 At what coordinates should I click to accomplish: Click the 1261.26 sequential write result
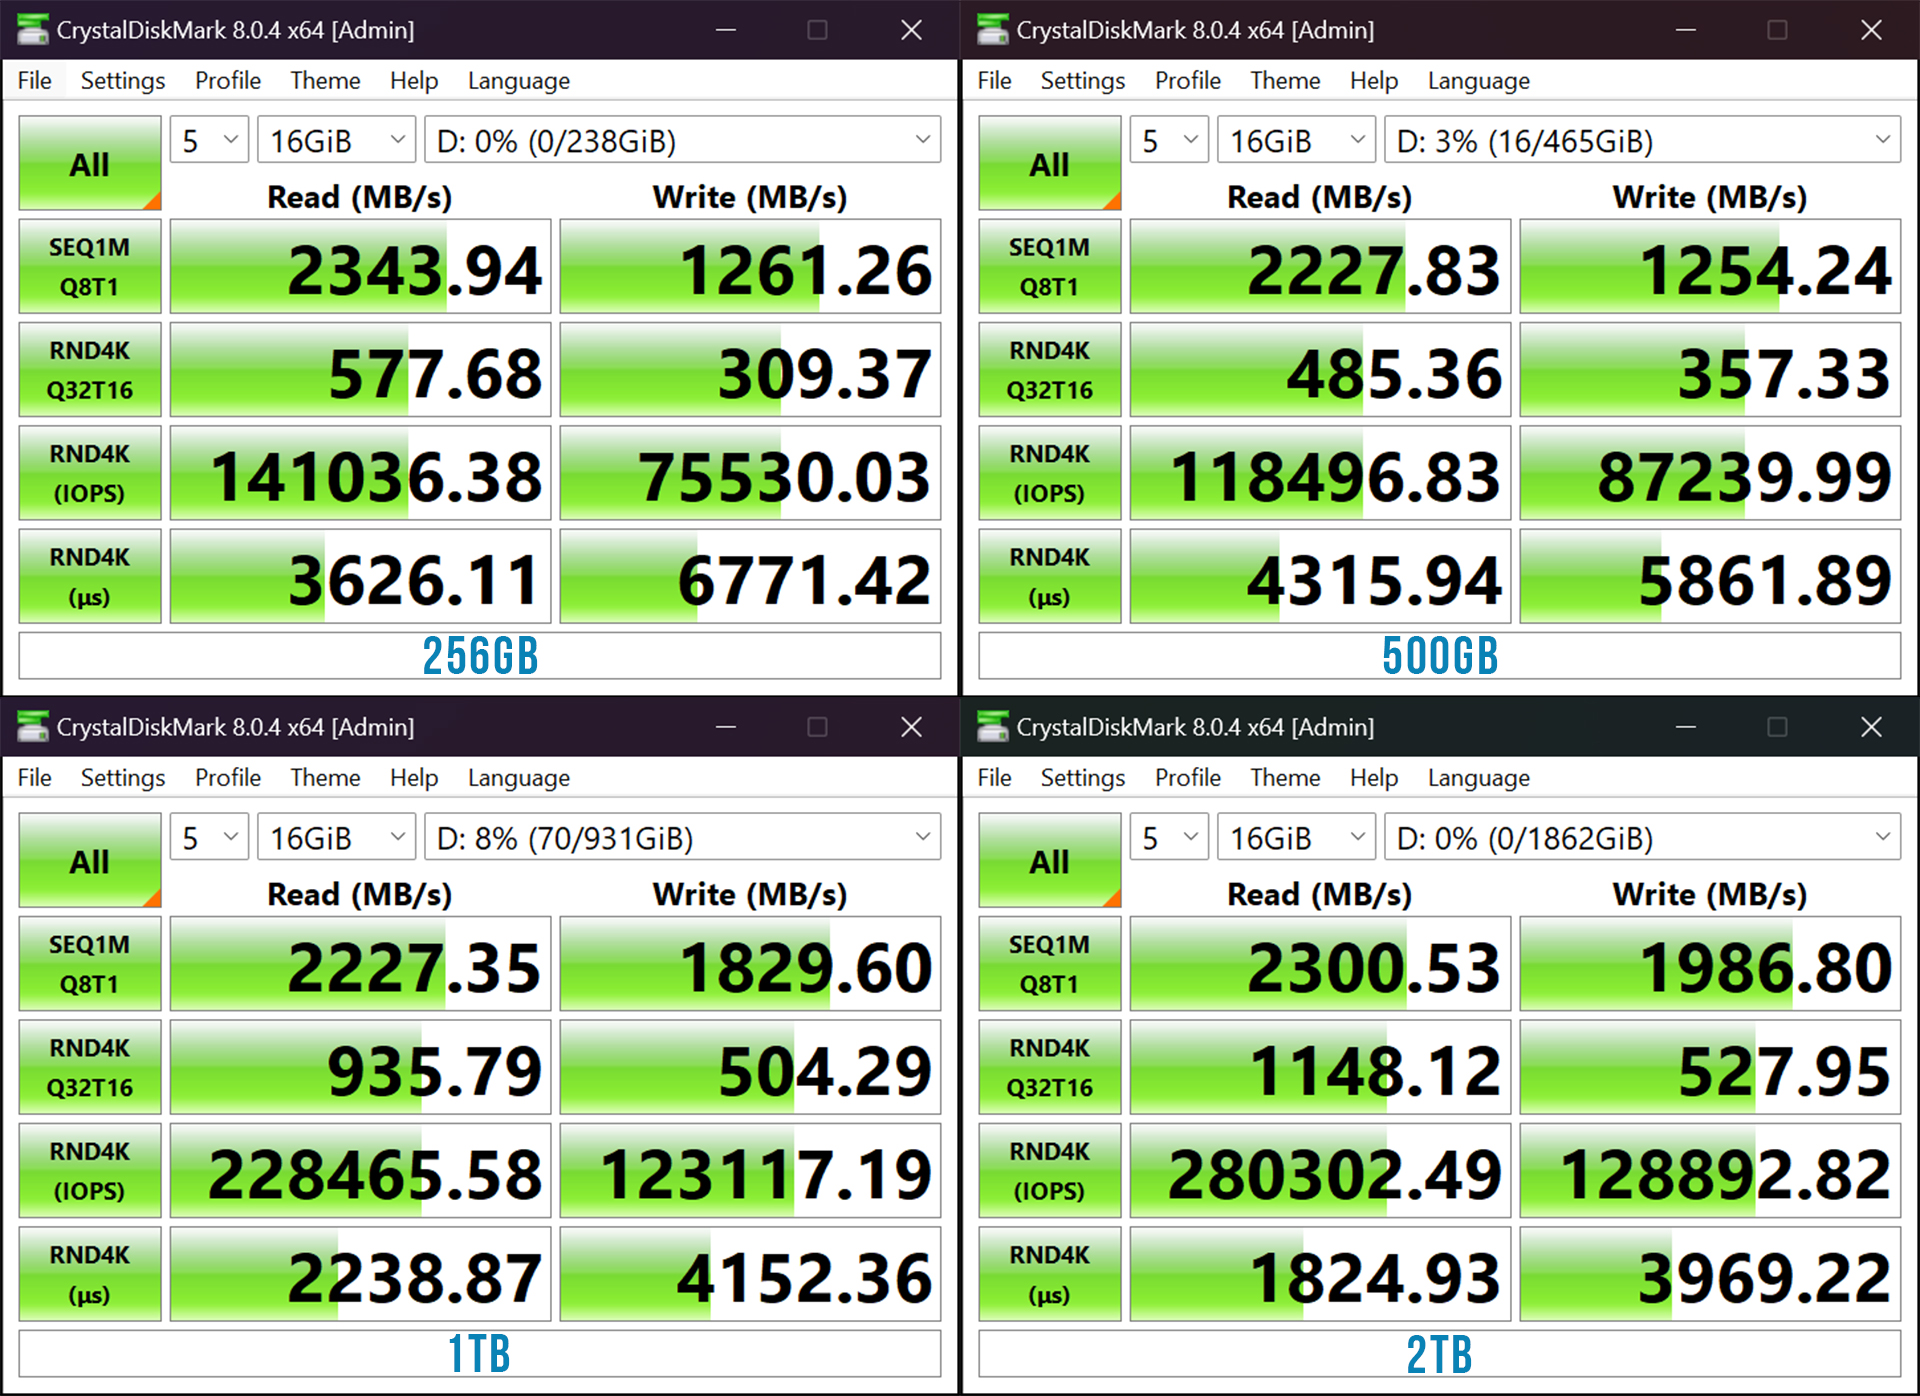point(750,267)
